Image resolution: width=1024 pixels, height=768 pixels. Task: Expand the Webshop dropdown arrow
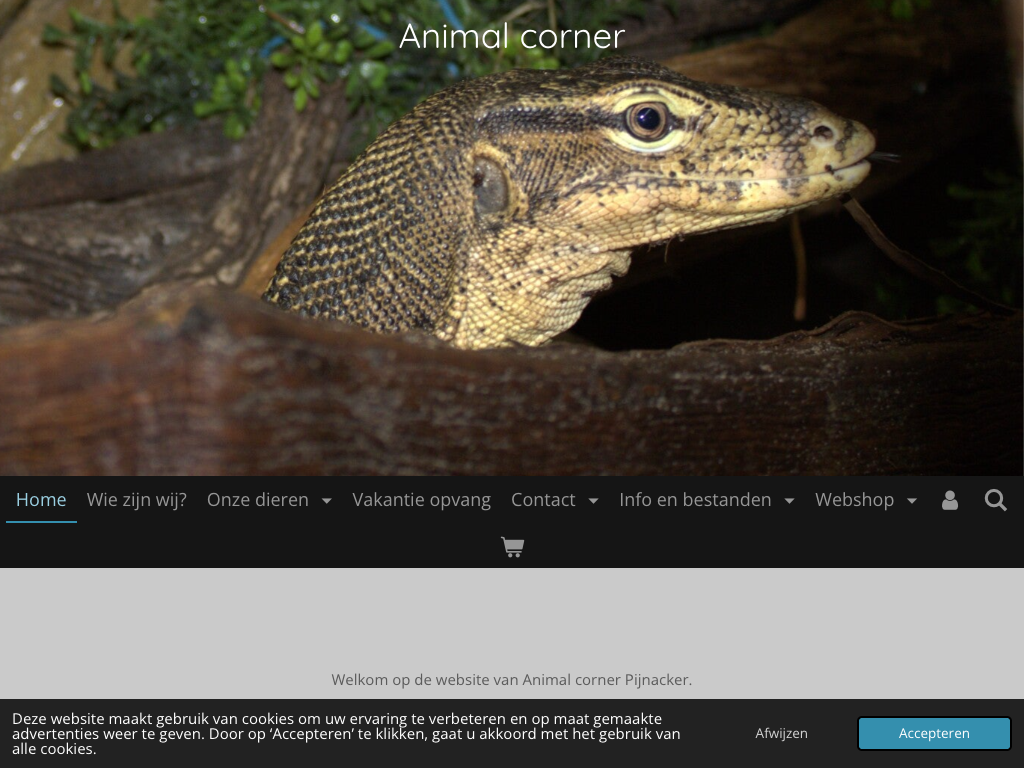pos(912,501)
